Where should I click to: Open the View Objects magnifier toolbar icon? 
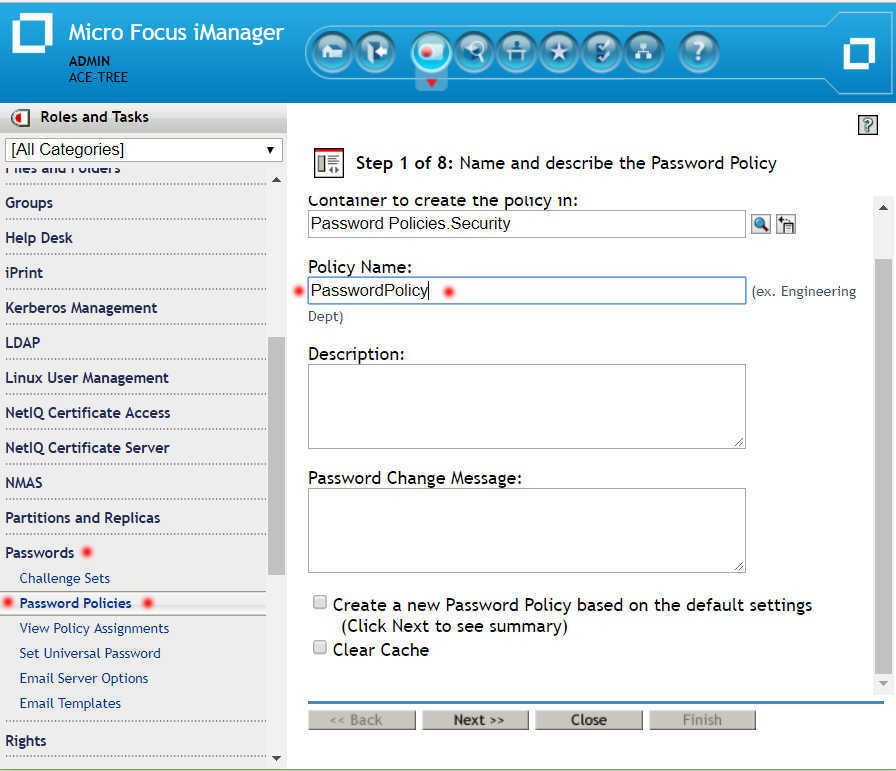click(474, 53)
